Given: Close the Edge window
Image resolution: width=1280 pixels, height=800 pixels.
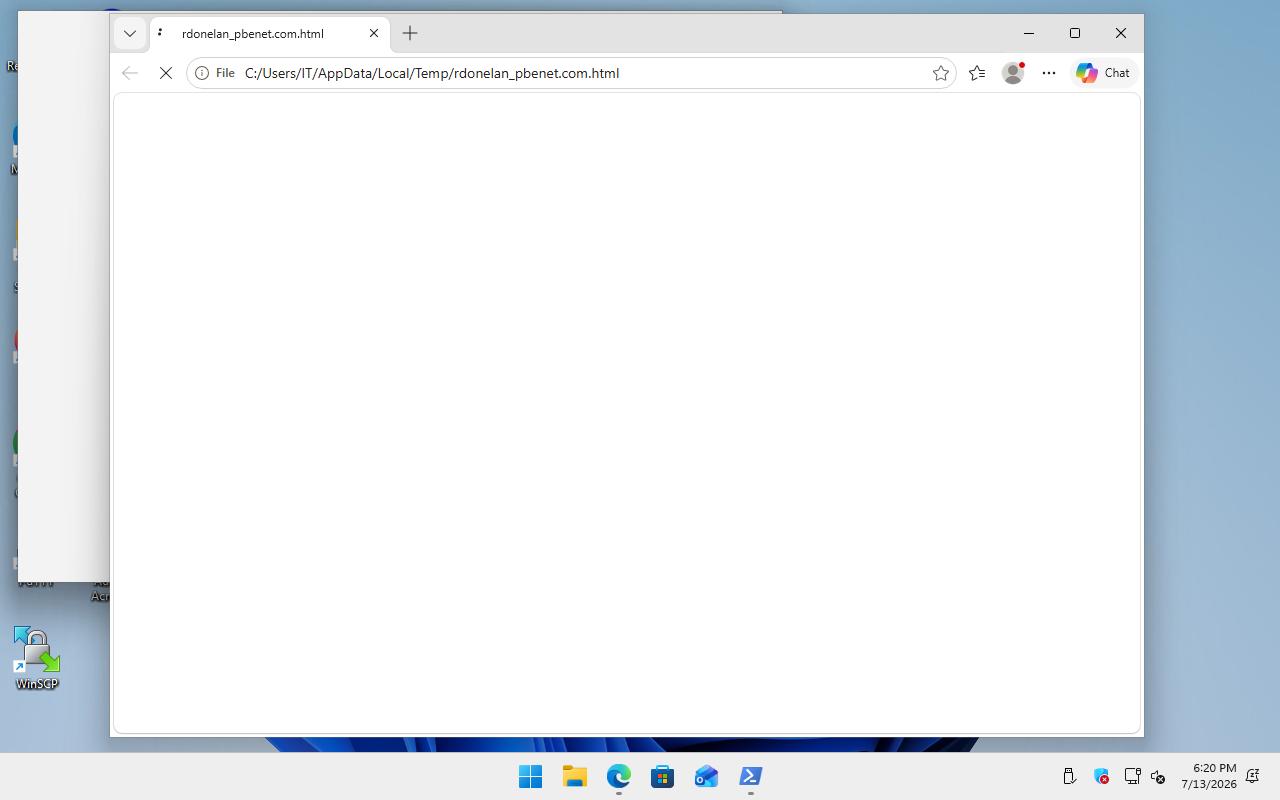Looking at the screenshot, I should pos(1121,33).
